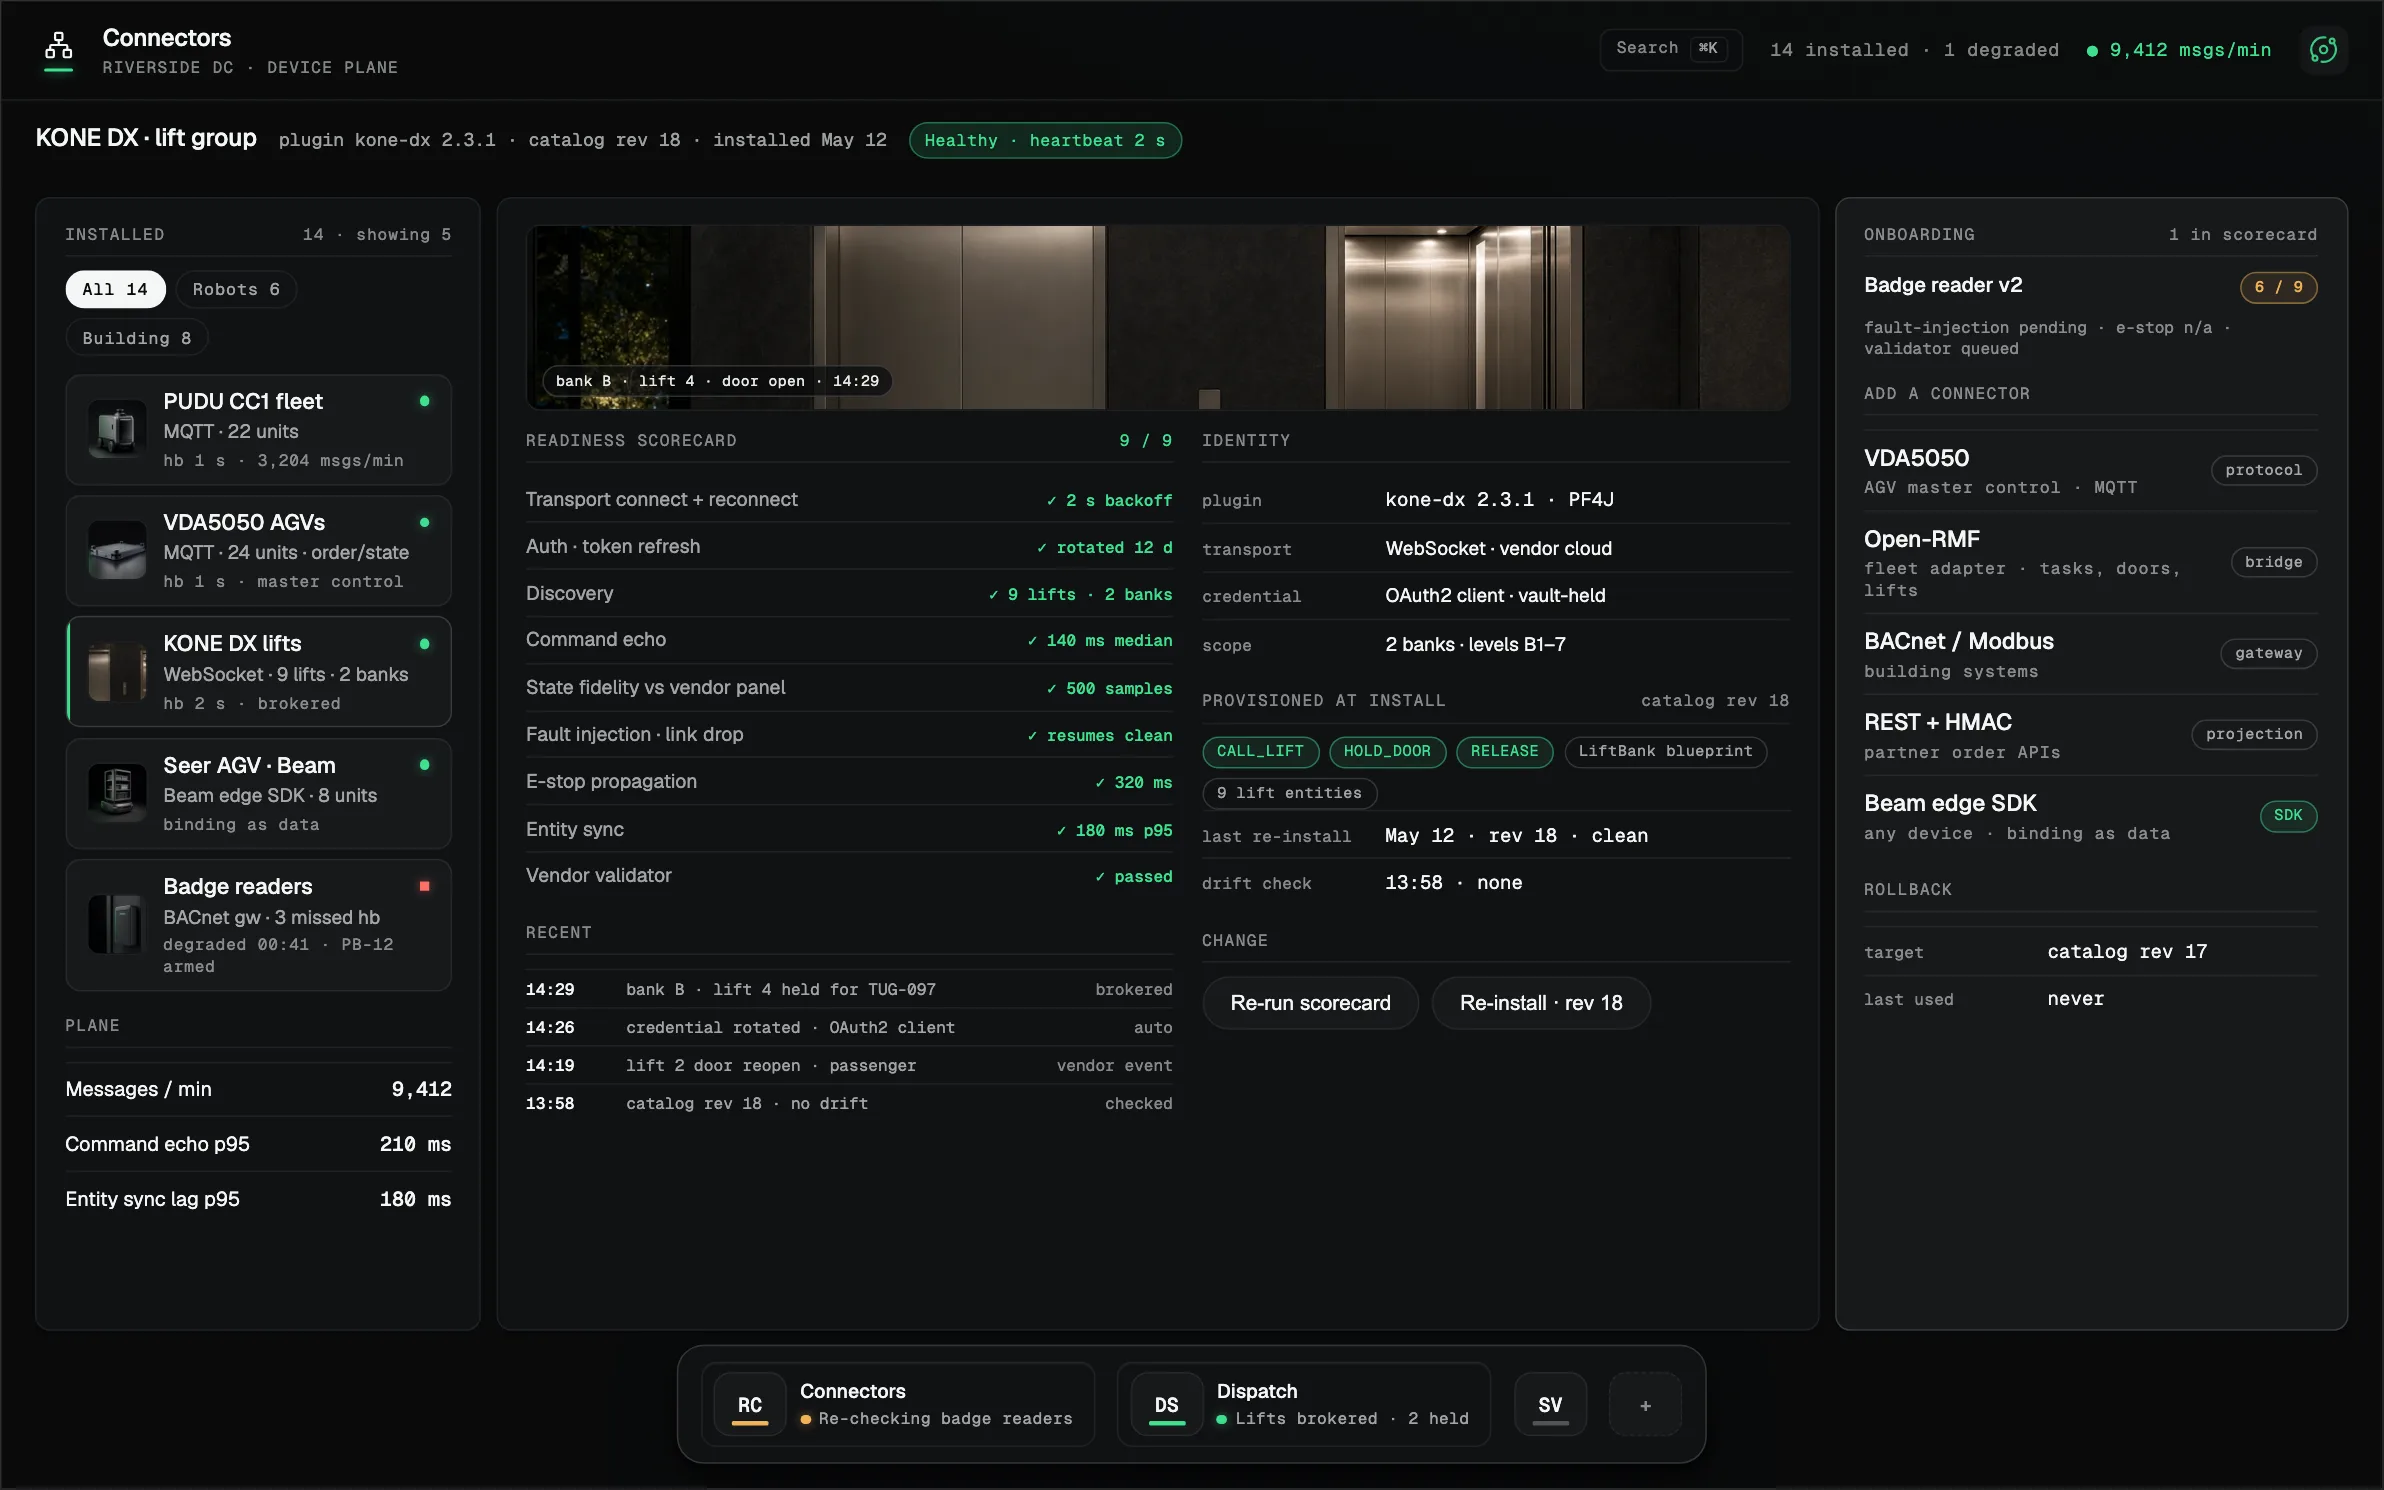2384x1490 pixels.
Task: Add the VDA5050 protocol connector
Action: click(2090, 471)
